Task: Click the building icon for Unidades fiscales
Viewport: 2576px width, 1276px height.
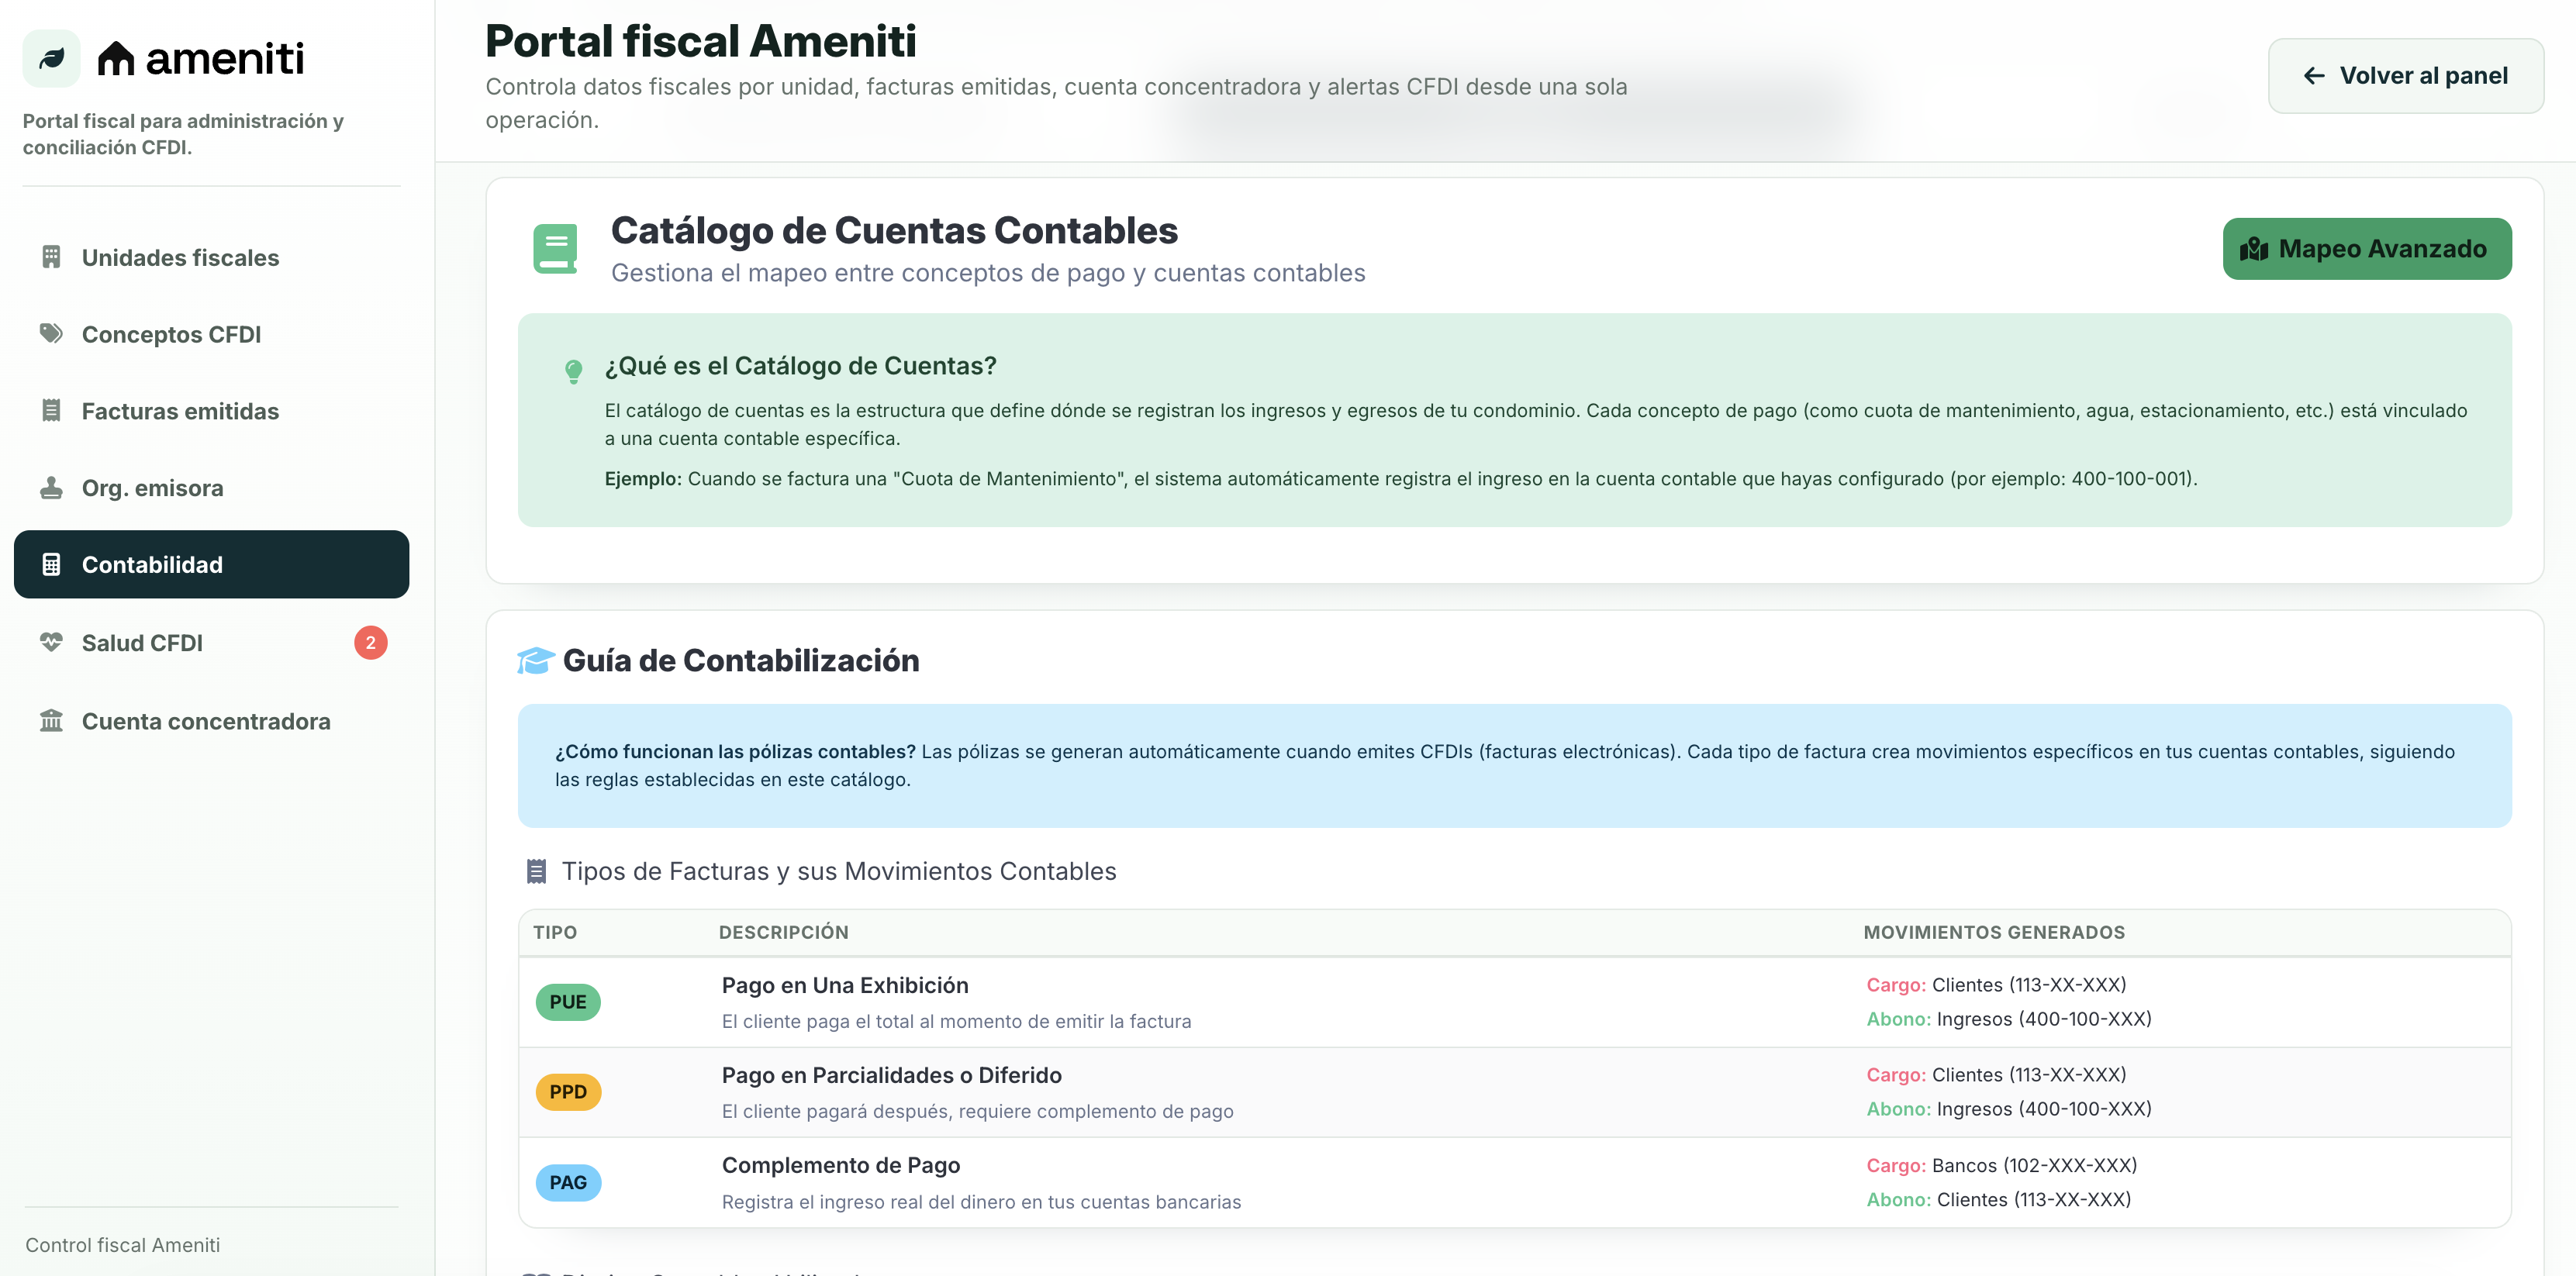Action: [51, 257]
